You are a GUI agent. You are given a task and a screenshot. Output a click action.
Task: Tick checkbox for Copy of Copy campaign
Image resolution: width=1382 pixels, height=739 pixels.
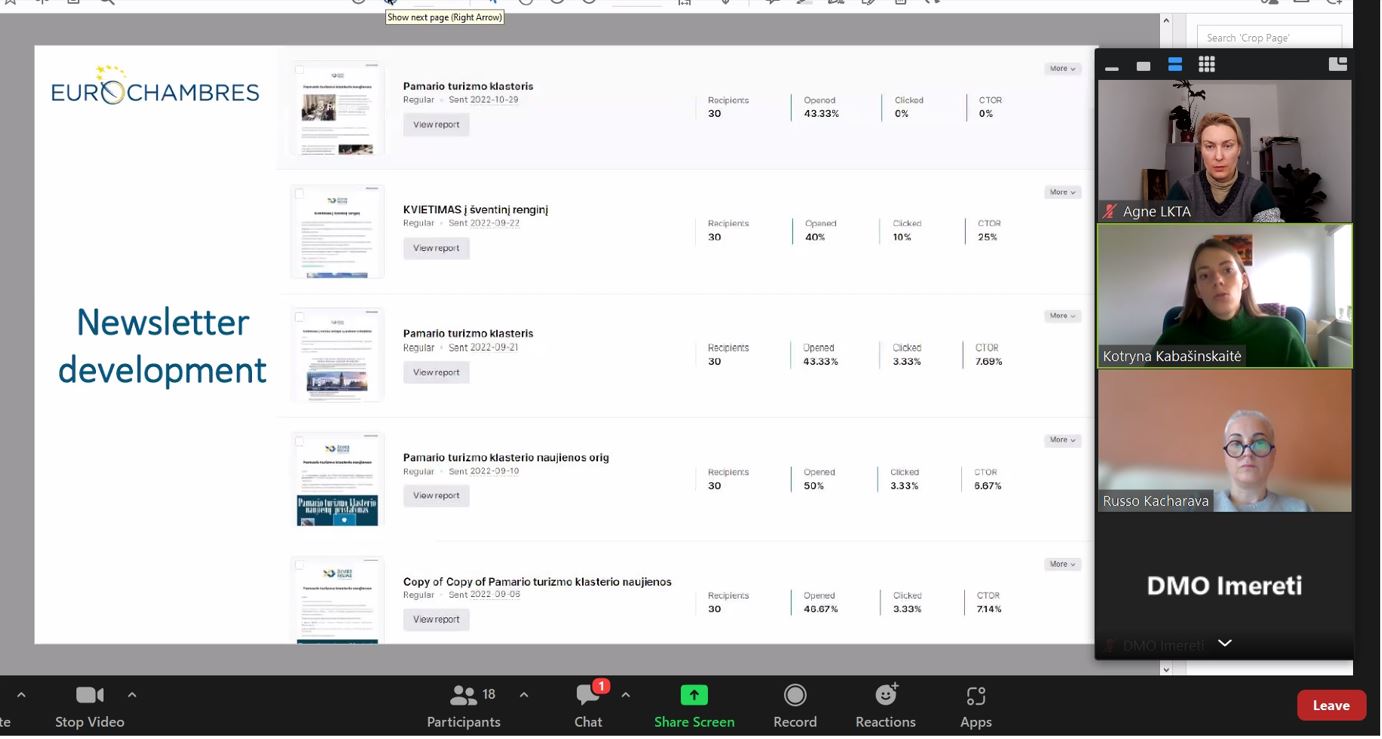pos(299,564)
